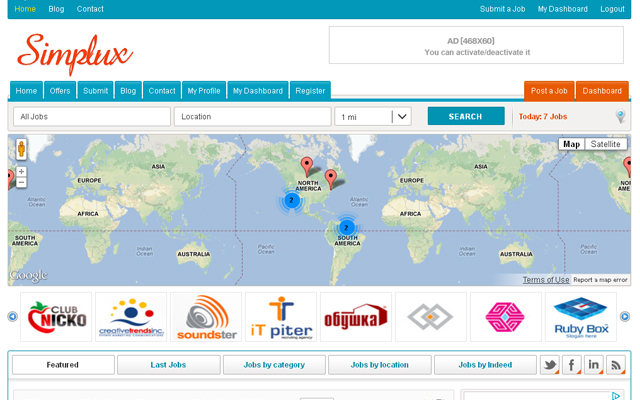Open the Submit navigation tab
640x400 pixels.
(x=96, y=91)
